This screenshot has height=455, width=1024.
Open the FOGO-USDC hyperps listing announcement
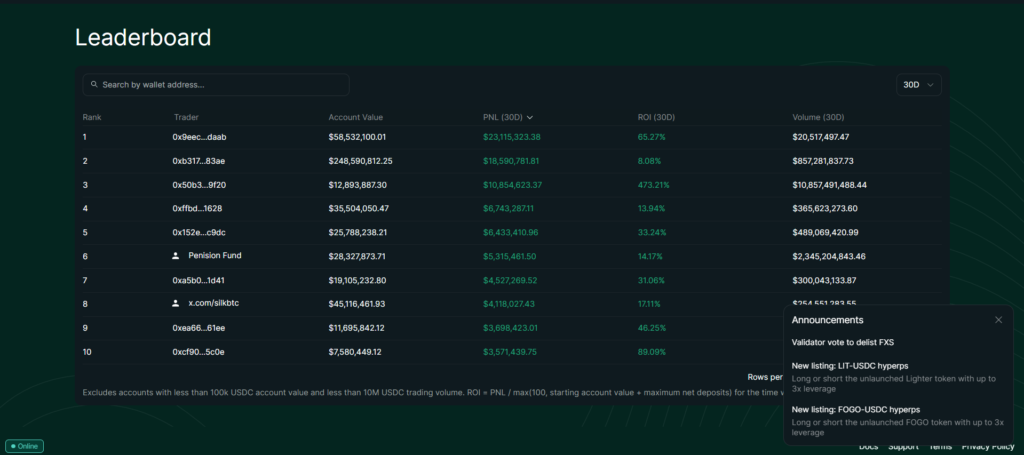857,409
